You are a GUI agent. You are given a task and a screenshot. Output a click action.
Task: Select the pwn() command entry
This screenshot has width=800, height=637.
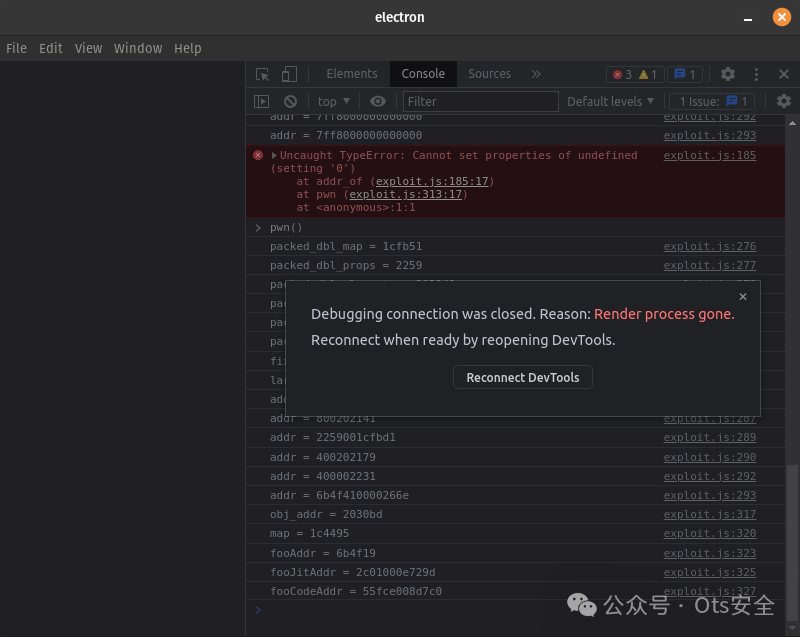click(x=286, y=227)
